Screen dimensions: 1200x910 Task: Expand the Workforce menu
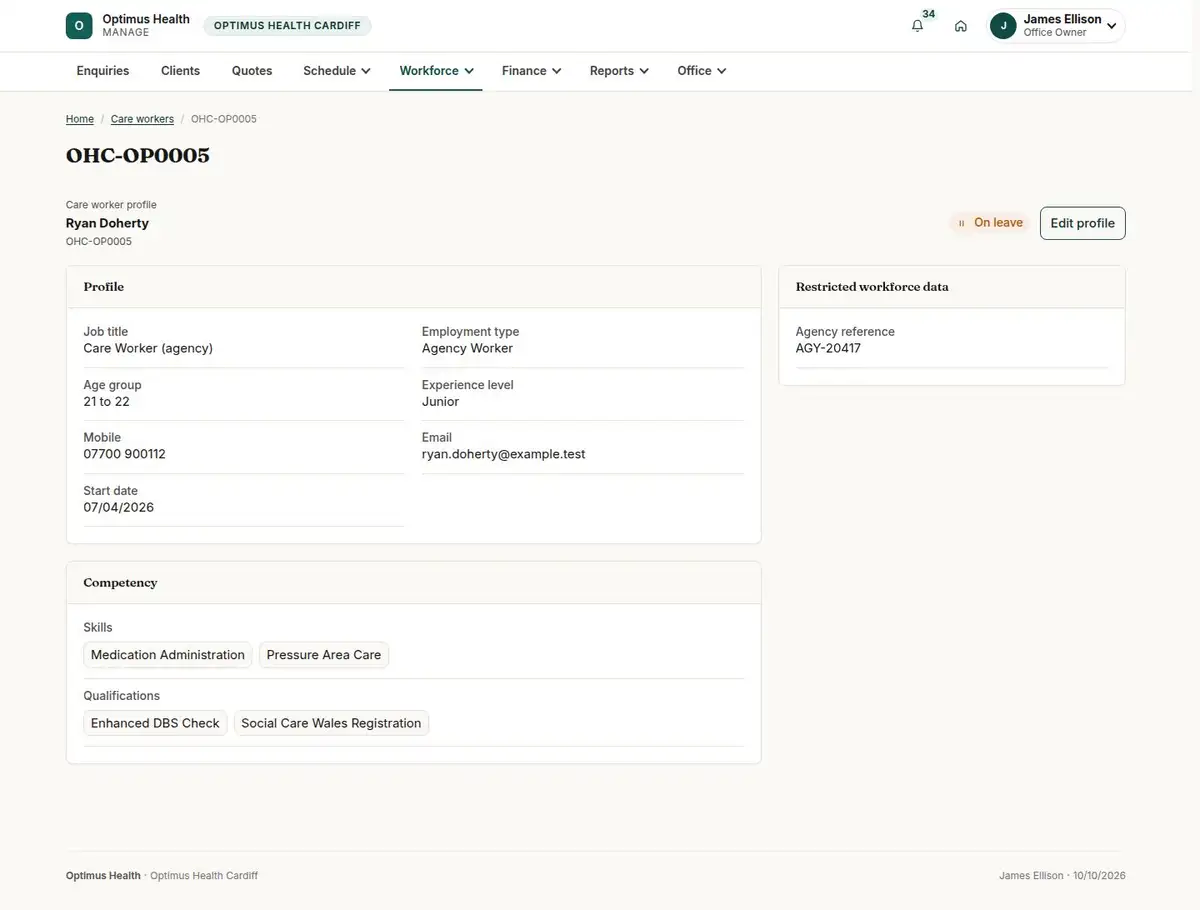pyautogui.click(x=436, y=71)
